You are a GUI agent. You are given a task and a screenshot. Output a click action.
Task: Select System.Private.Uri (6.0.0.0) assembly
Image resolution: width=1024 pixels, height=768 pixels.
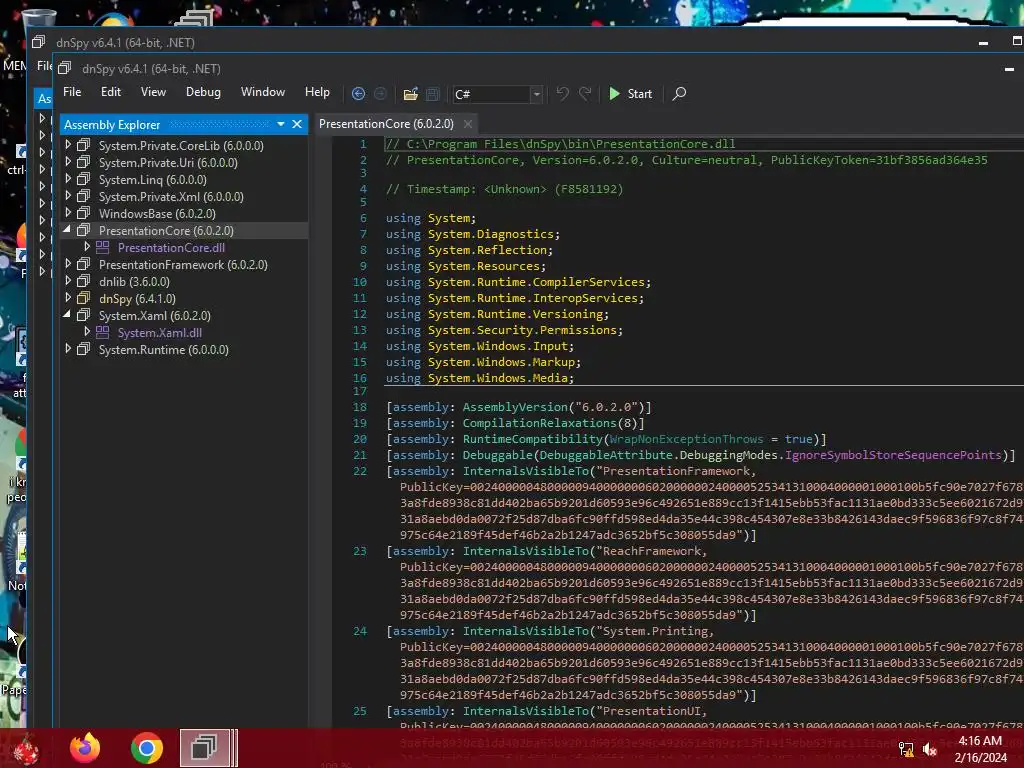(168, 163)
